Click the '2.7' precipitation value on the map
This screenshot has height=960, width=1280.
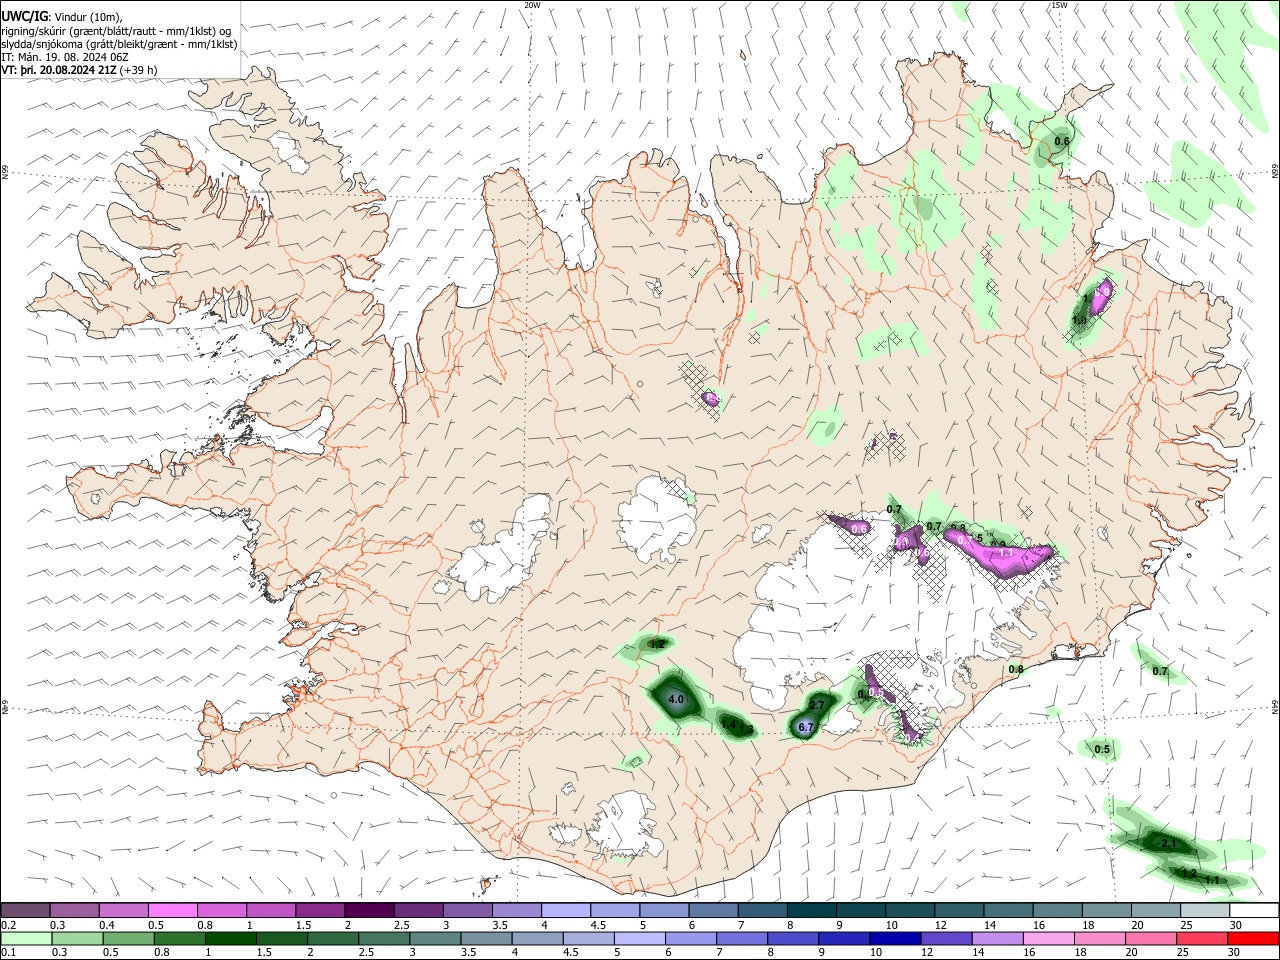click(x=817, y=706)
